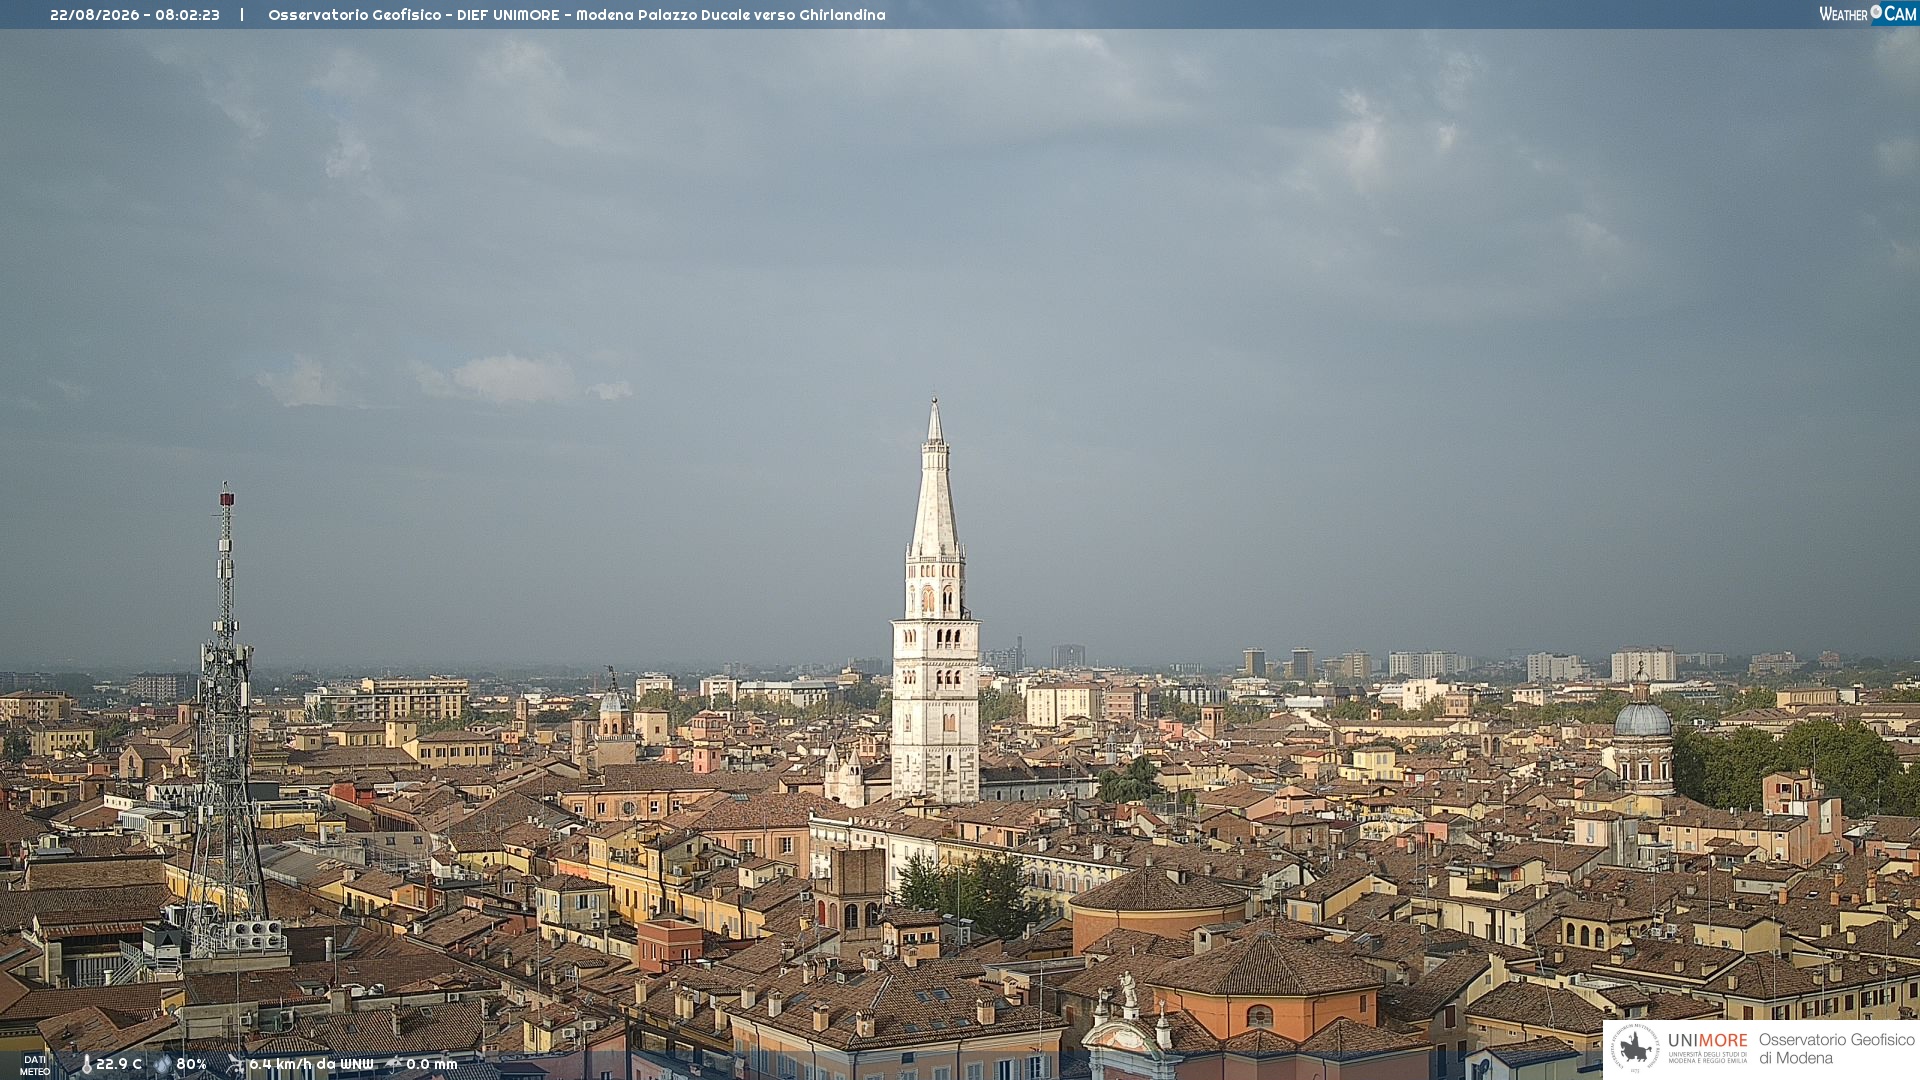Click the 0.0 mm rainfall reading
The image size is (1920, 1080).
point(432,1064)
